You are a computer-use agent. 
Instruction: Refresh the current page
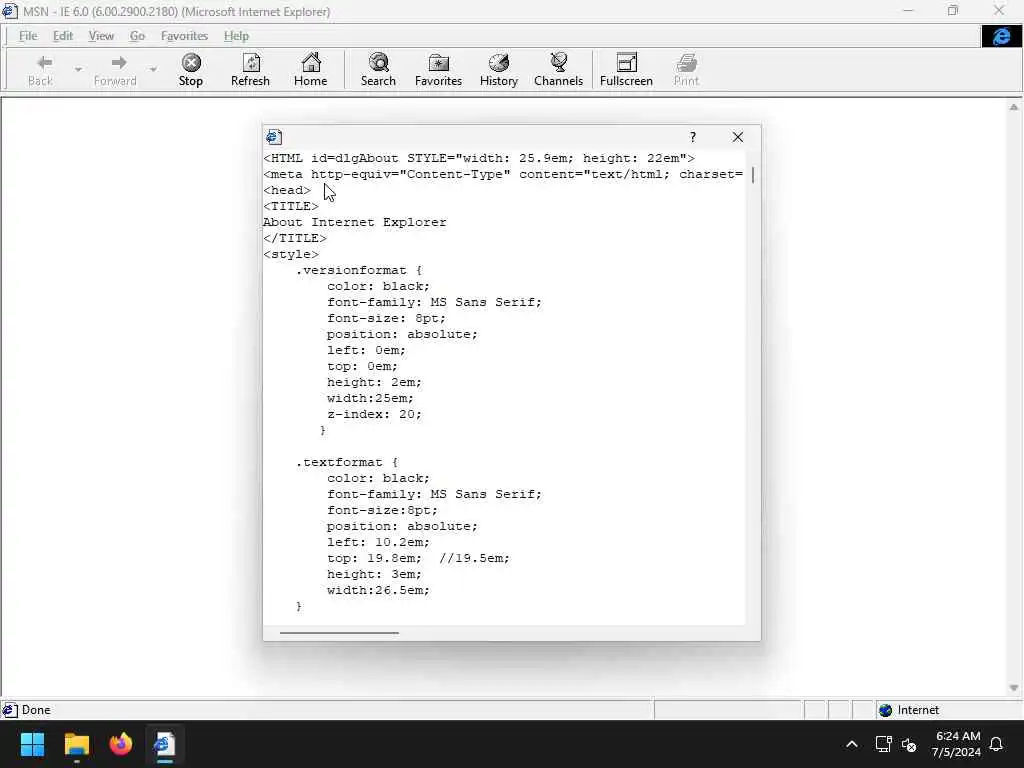[x=250, y=70]
